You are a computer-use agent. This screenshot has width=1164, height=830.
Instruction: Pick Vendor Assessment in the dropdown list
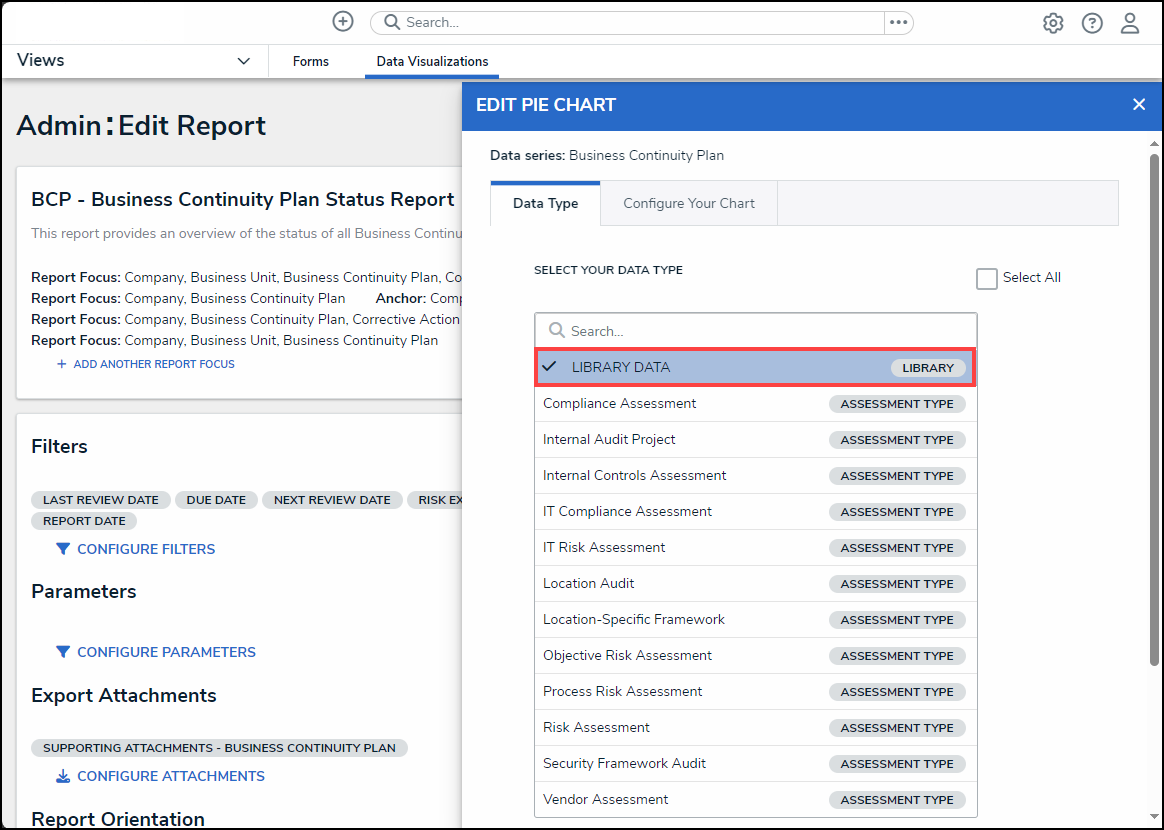coord(606,800)
